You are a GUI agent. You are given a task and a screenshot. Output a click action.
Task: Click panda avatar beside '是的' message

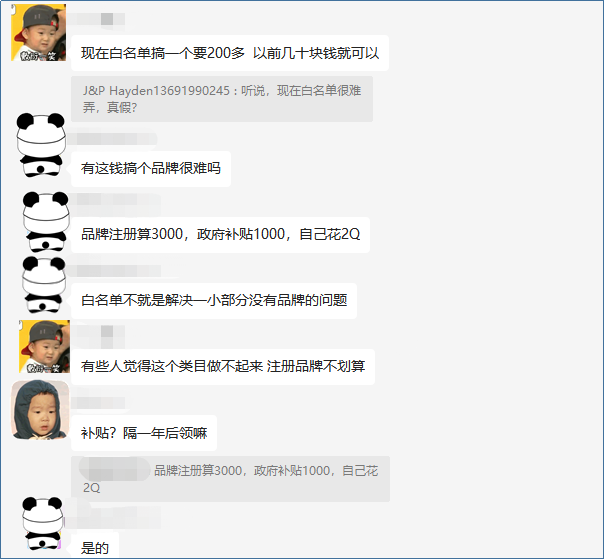(42, 523)
